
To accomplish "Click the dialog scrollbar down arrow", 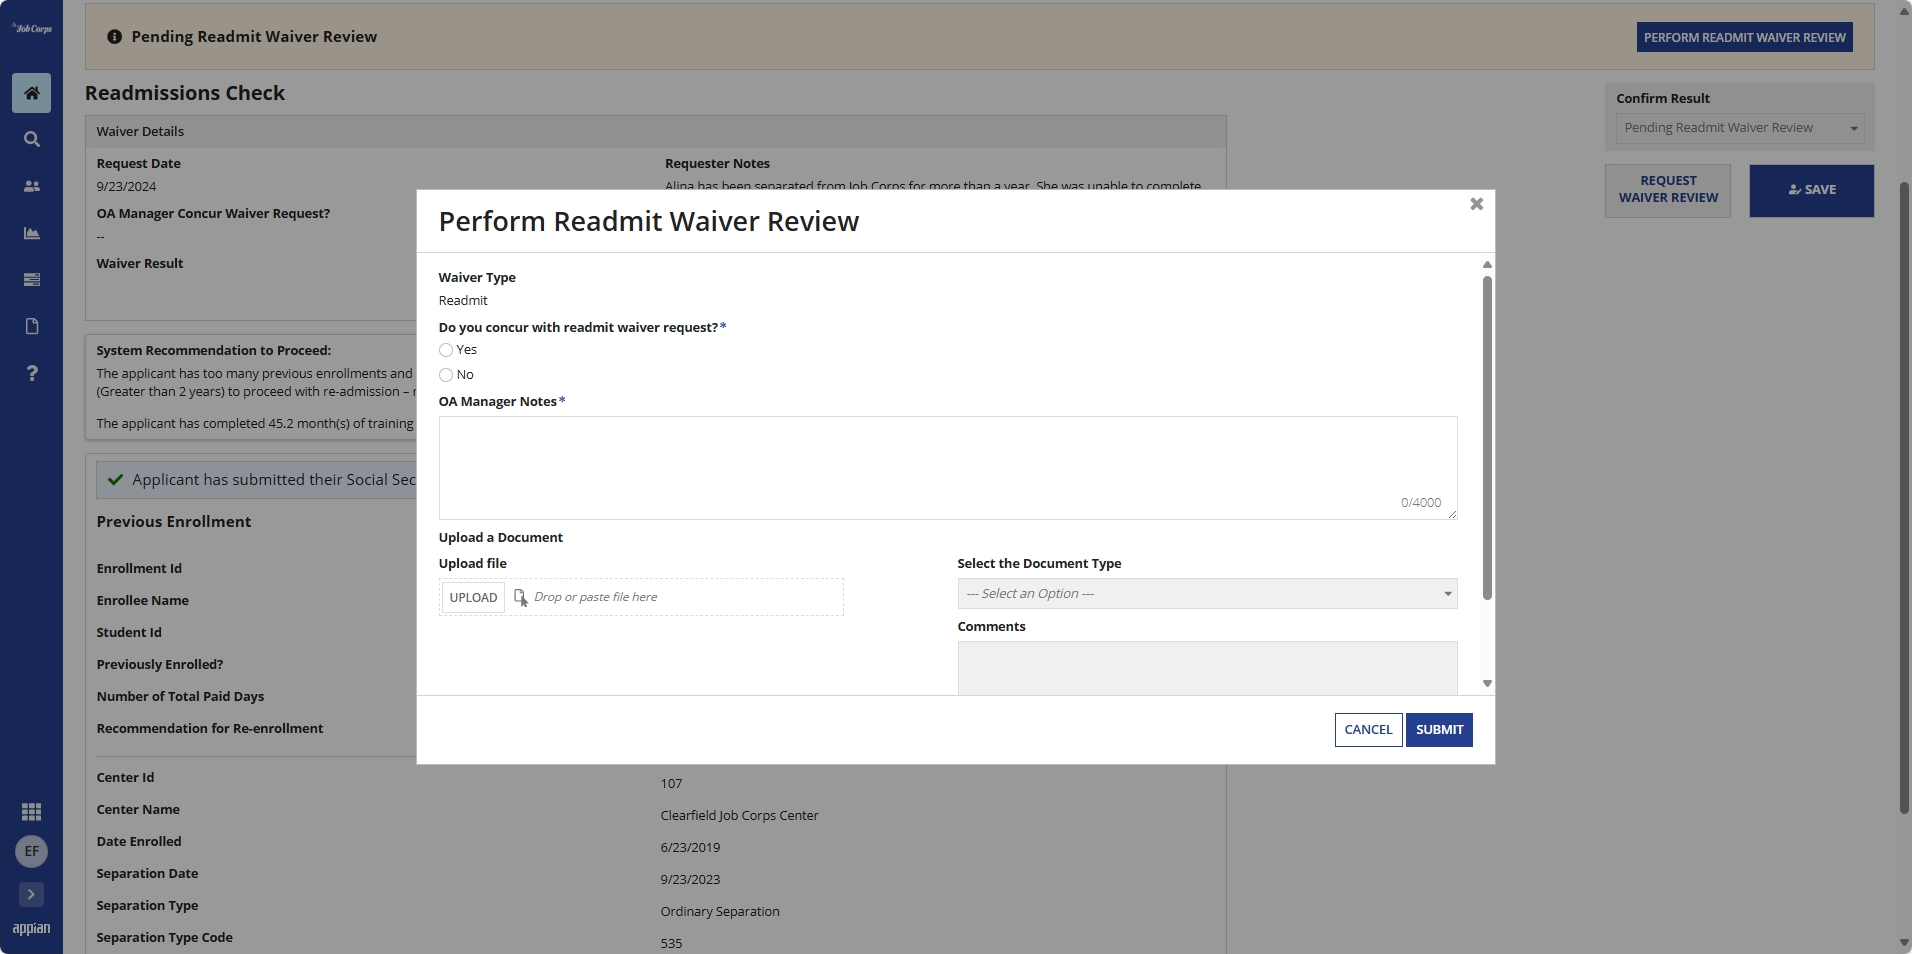I will [1487, 684].
